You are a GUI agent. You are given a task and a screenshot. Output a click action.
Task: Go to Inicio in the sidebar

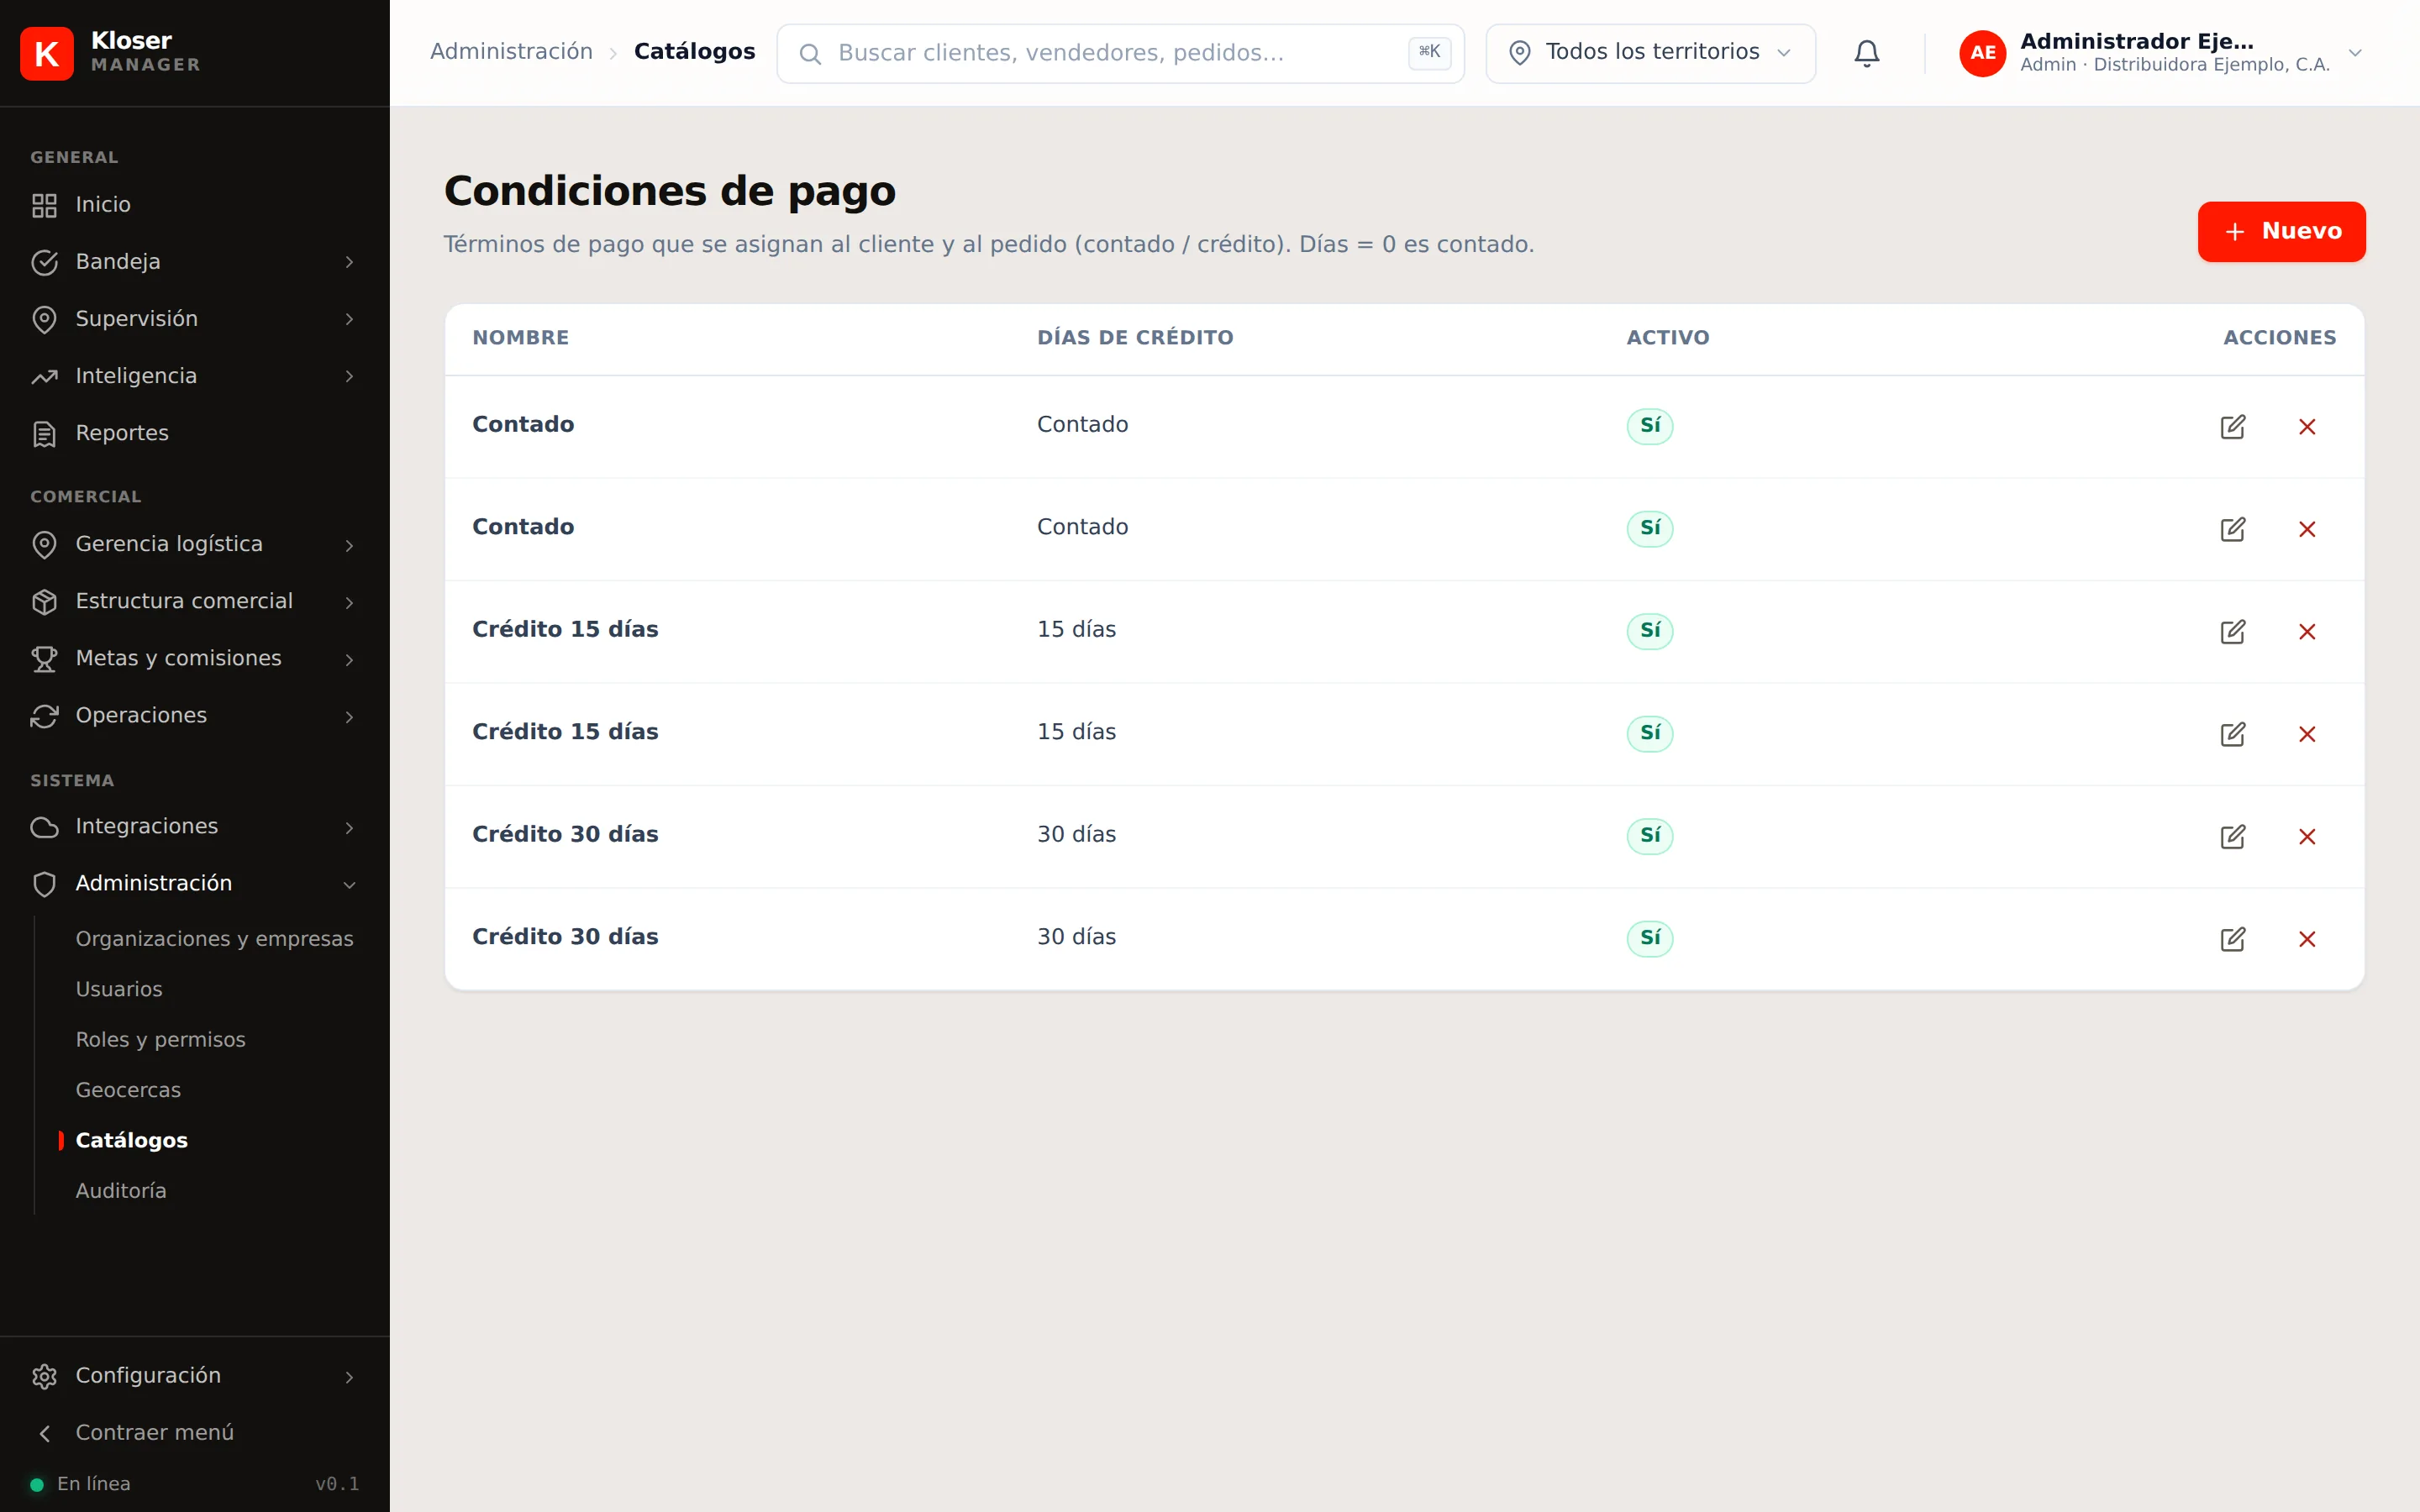tap(195, 205)
